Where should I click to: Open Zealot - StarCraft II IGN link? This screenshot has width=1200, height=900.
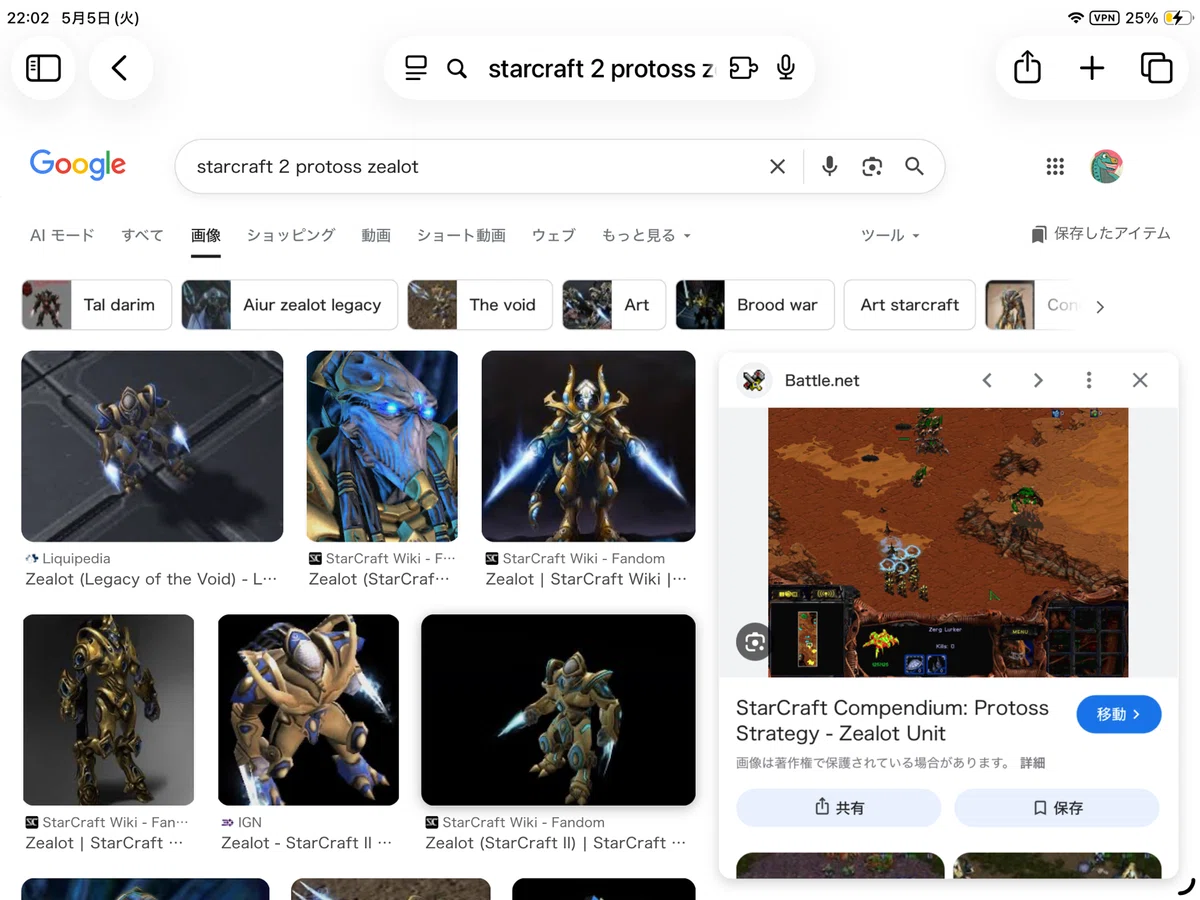[x=306, y=843]
